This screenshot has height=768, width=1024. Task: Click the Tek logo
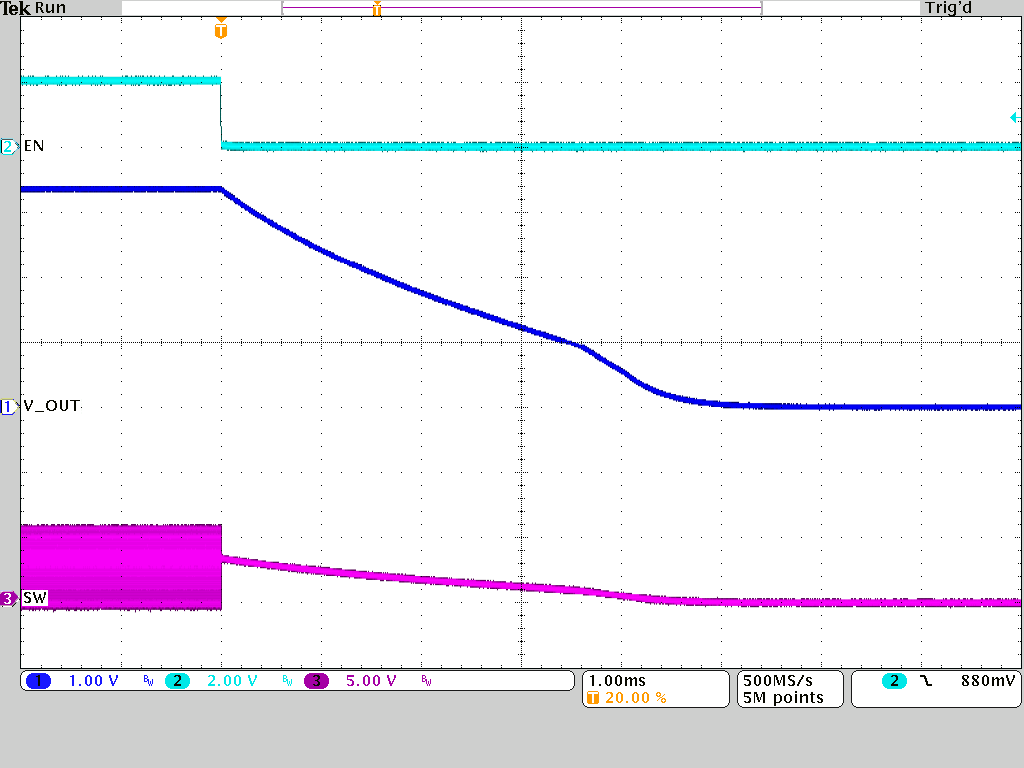[x=16, y=8]
